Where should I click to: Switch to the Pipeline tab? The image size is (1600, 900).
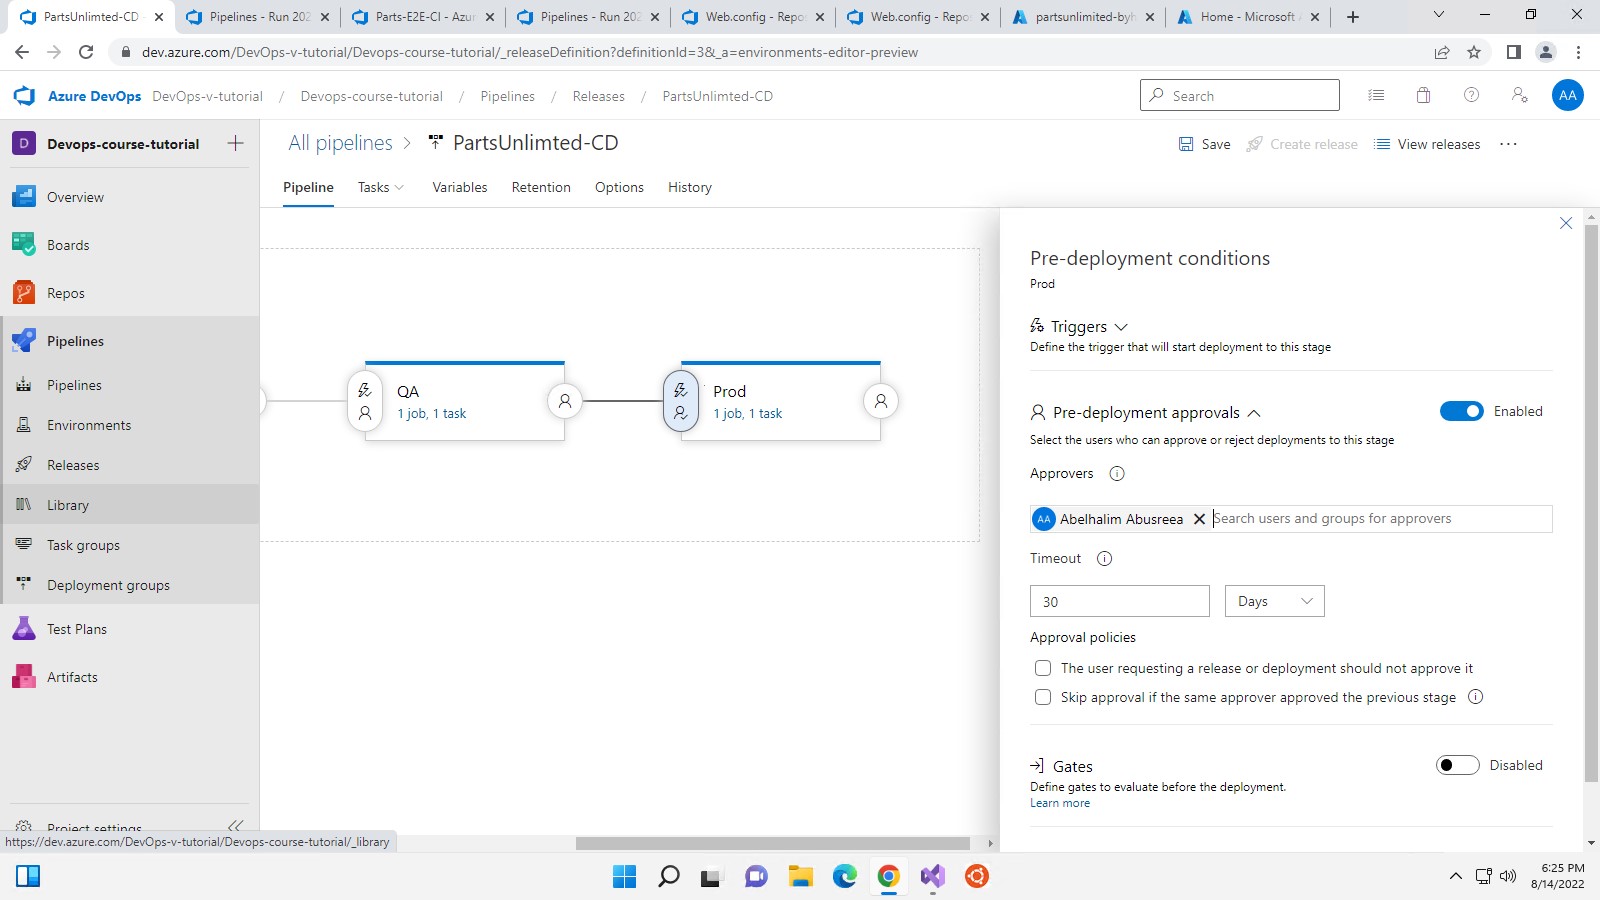point(308,187)
